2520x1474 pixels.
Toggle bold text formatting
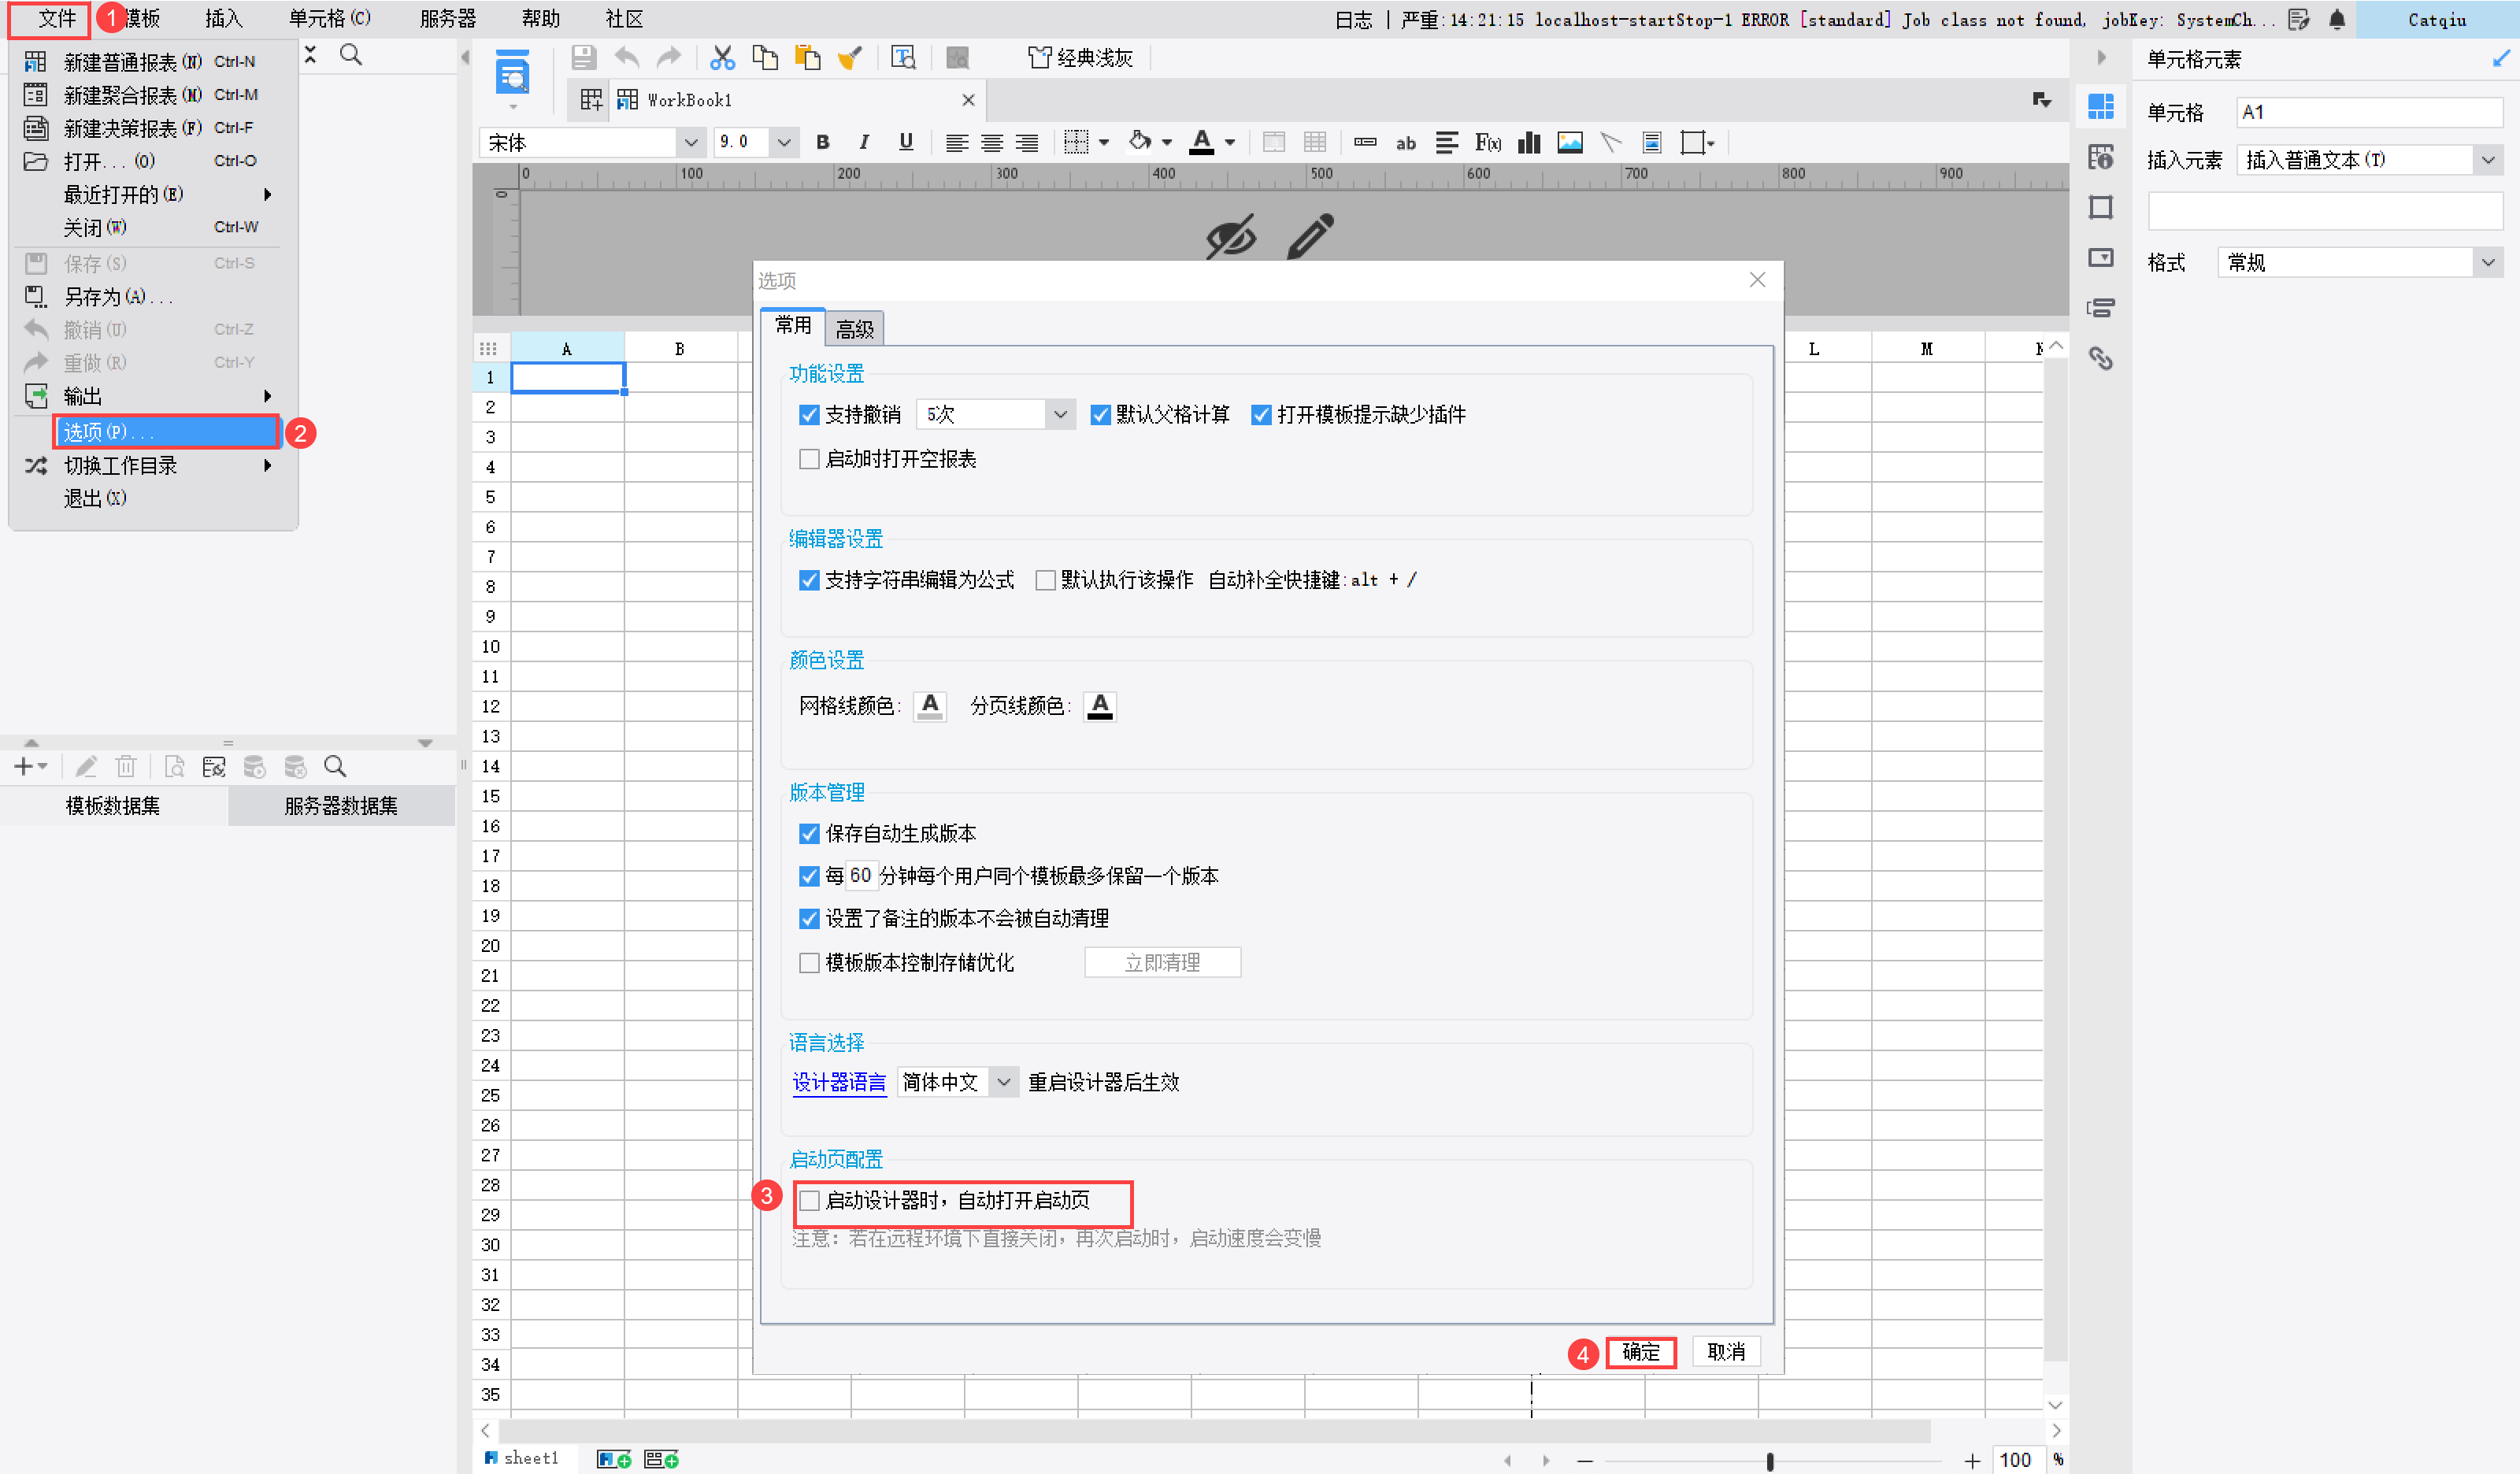pos(823,142)
